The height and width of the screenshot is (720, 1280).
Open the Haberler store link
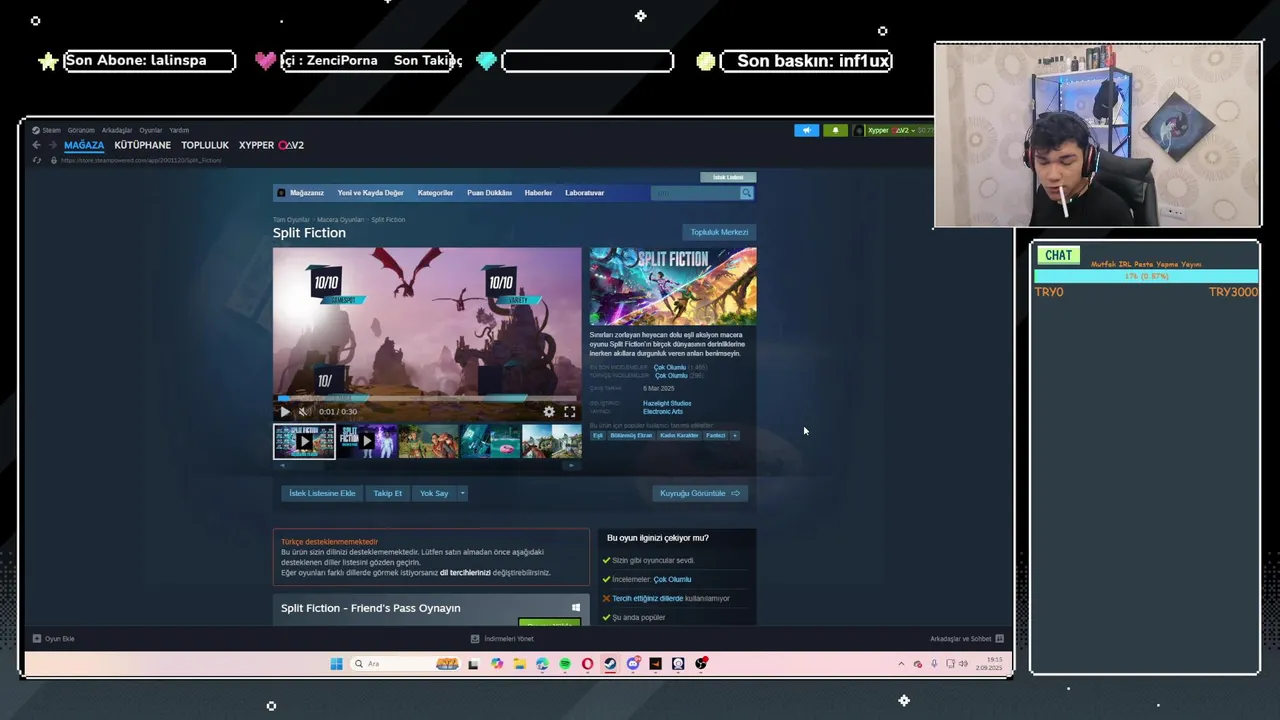click(x=538, y=193)
